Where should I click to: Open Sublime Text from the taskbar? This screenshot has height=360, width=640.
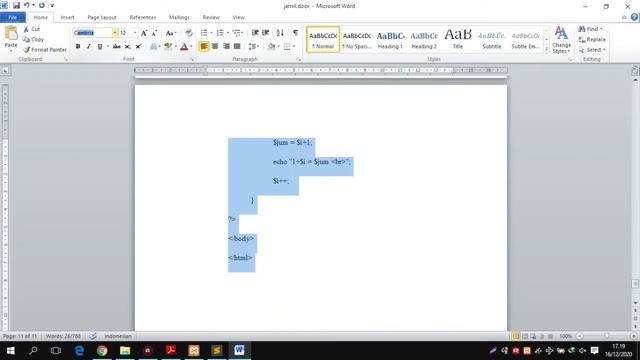pyautogui.click(x=217, y=350)
